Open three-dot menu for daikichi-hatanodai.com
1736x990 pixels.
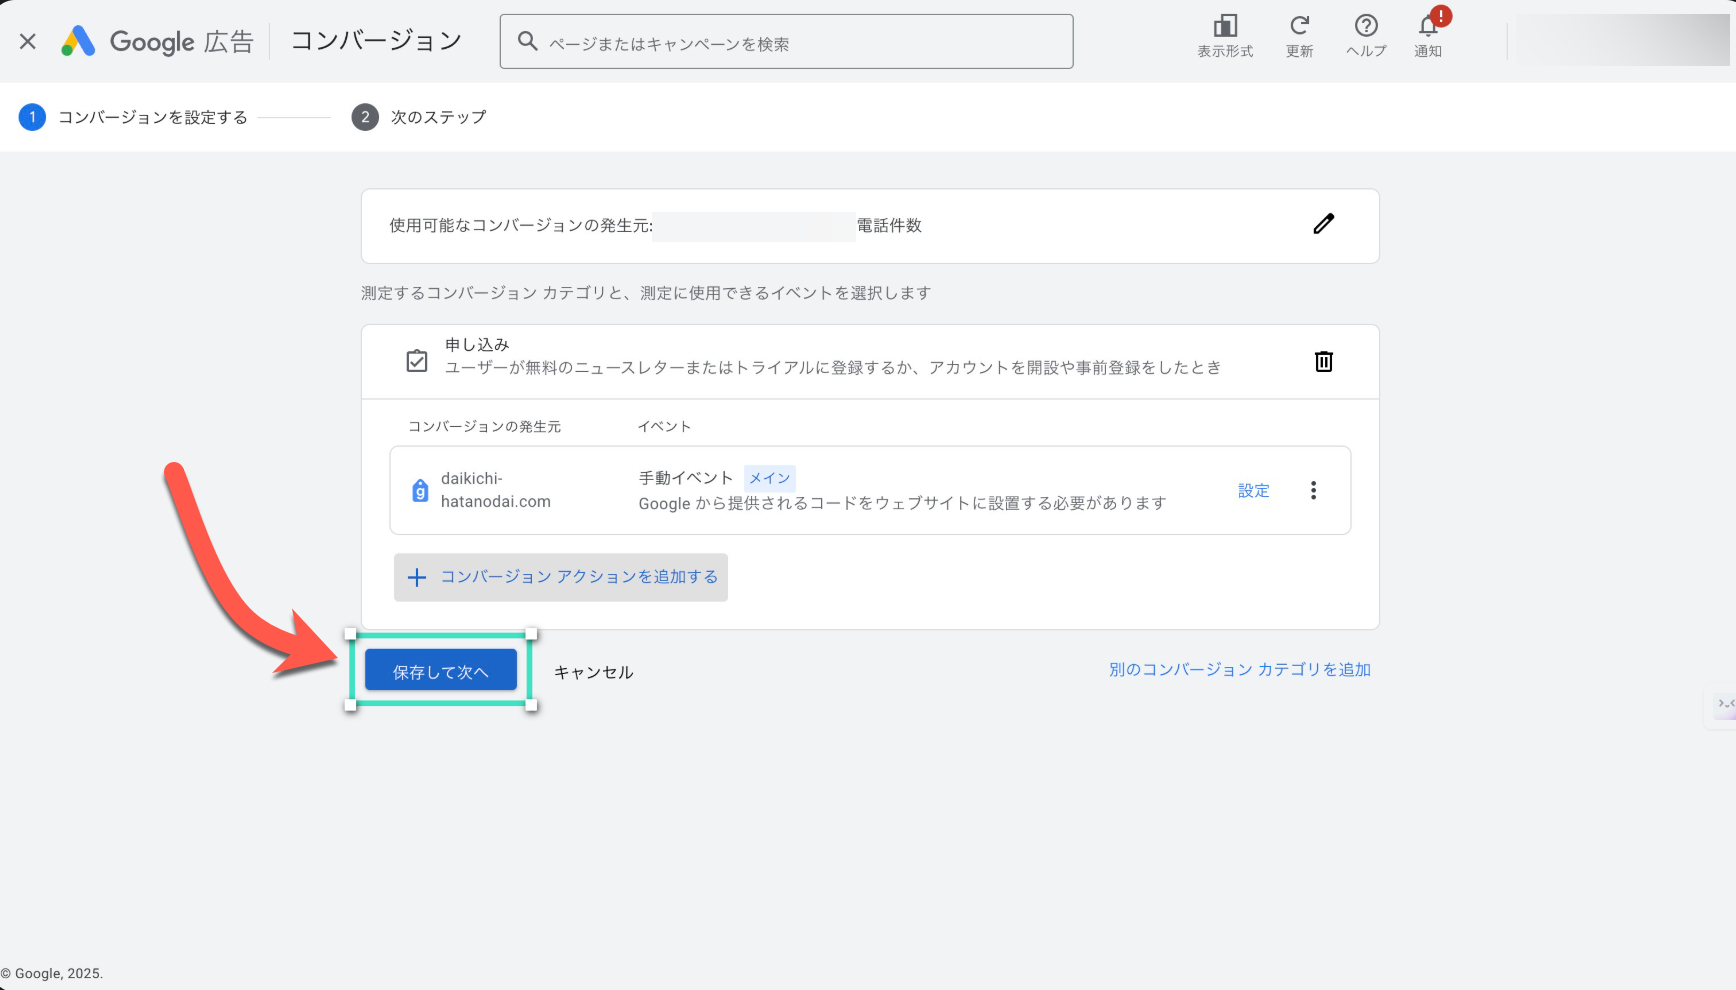pos(1313,490)
